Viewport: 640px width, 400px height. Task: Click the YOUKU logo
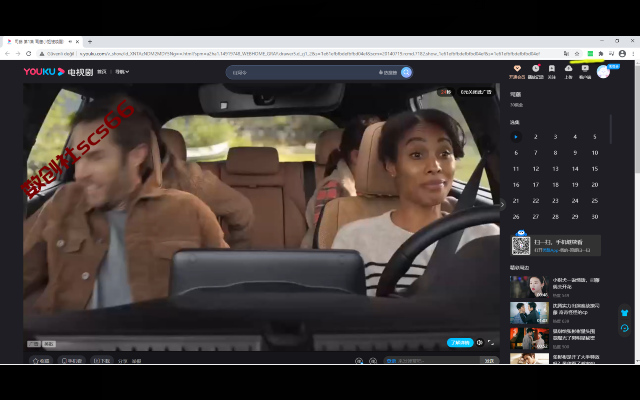click(44, 72)
